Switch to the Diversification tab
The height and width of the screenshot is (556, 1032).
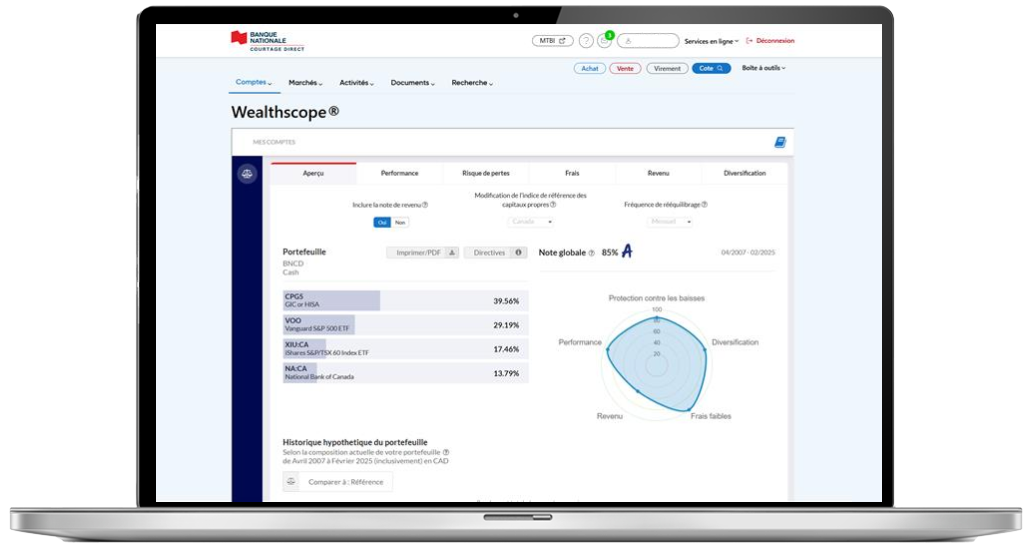(744, 173)
